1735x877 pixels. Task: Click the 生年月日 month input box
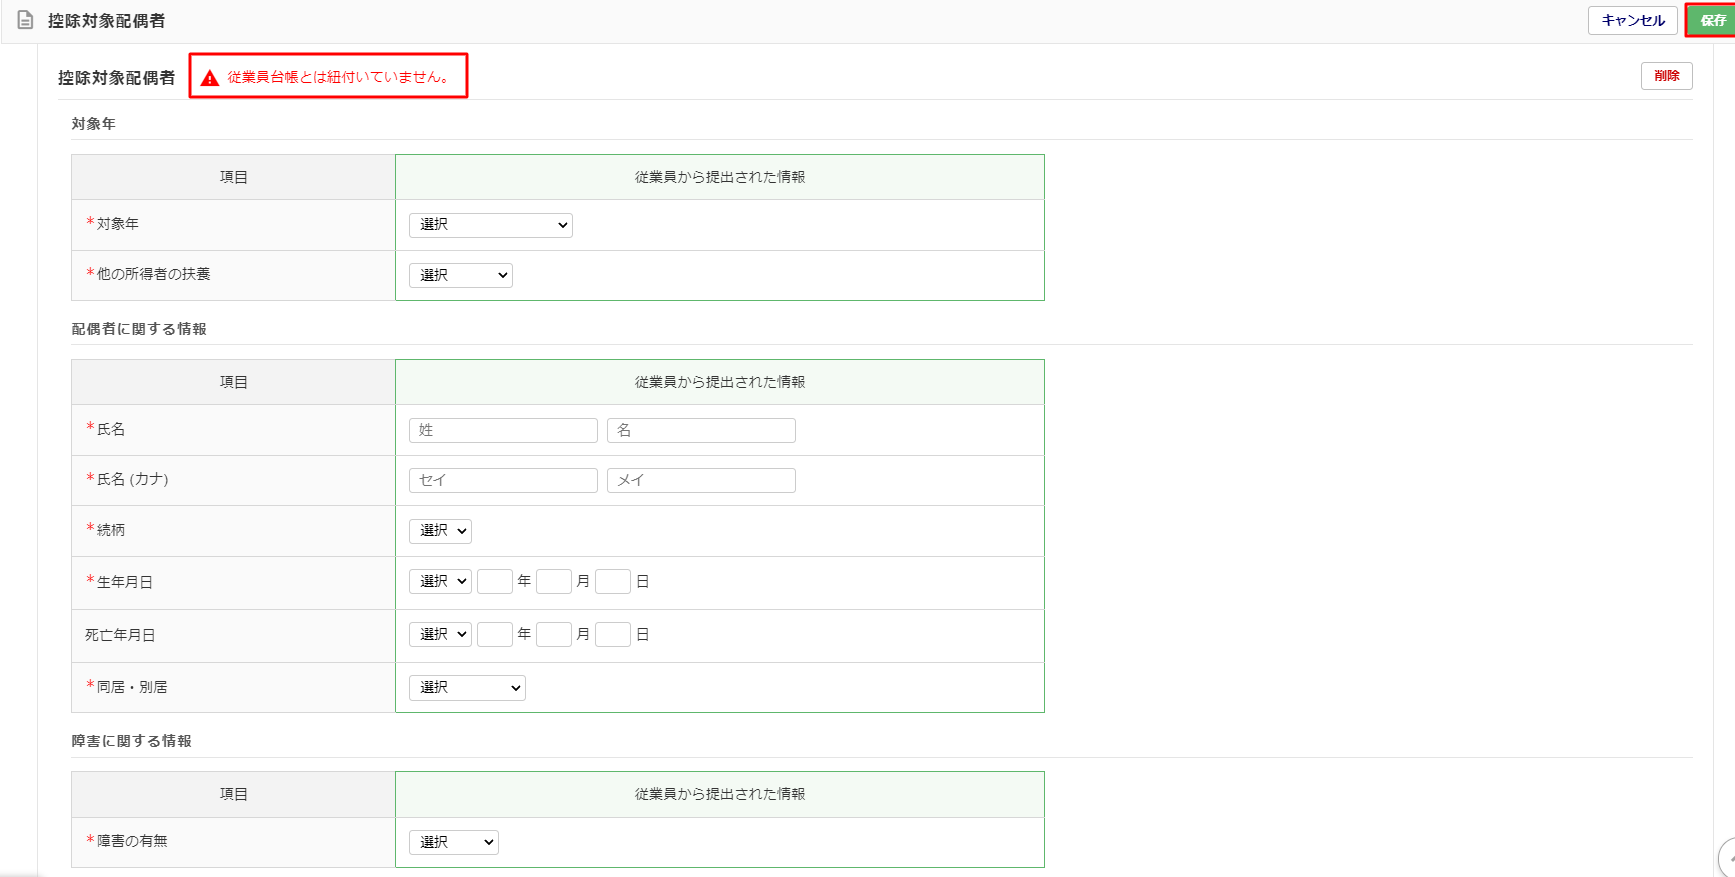(x=554, y=581)
